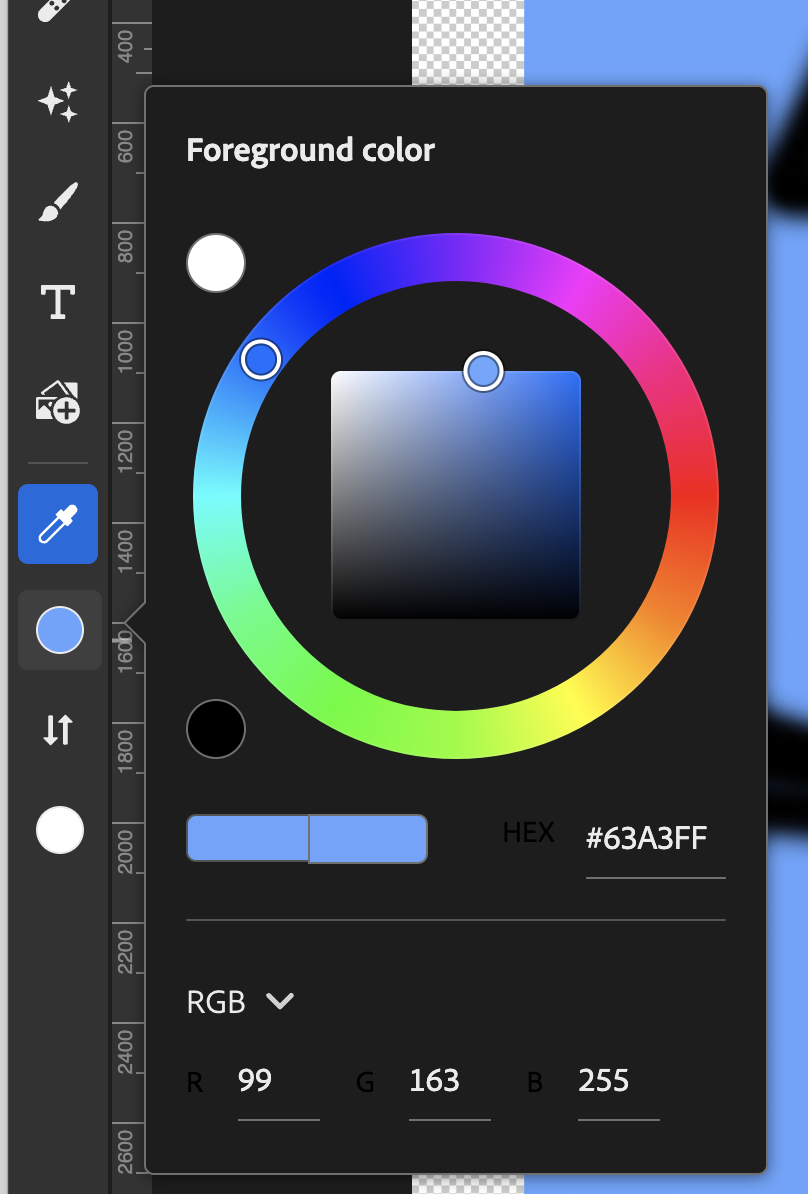The height and width of the screenshot is (1194, 808).
Task: Select the Type tool
Action: (x=57, y=300)
